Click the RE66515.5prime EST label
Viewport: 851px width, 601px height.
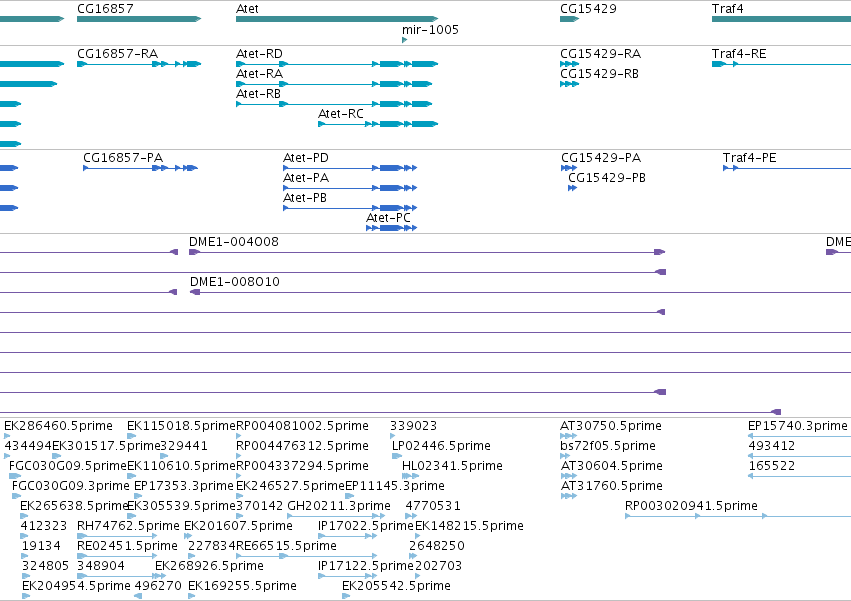click(287, 546)
